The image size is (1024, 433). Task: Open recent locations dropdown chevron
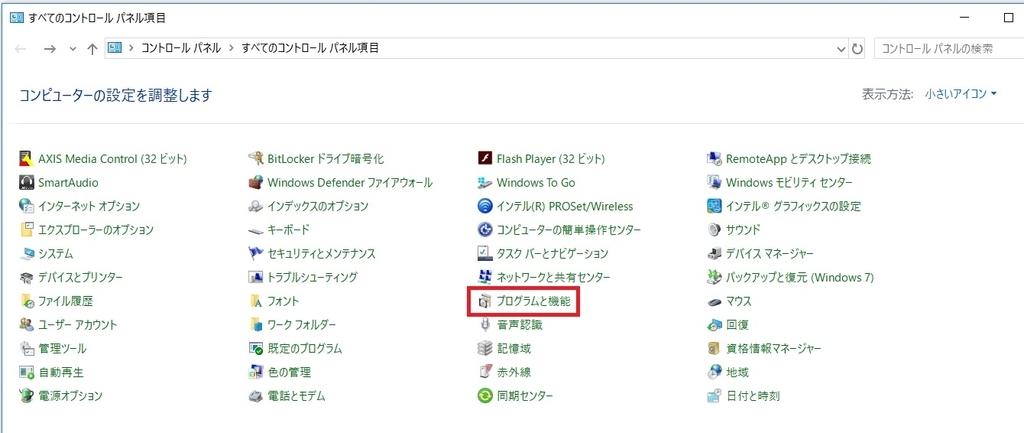click(x=72, y=48)
